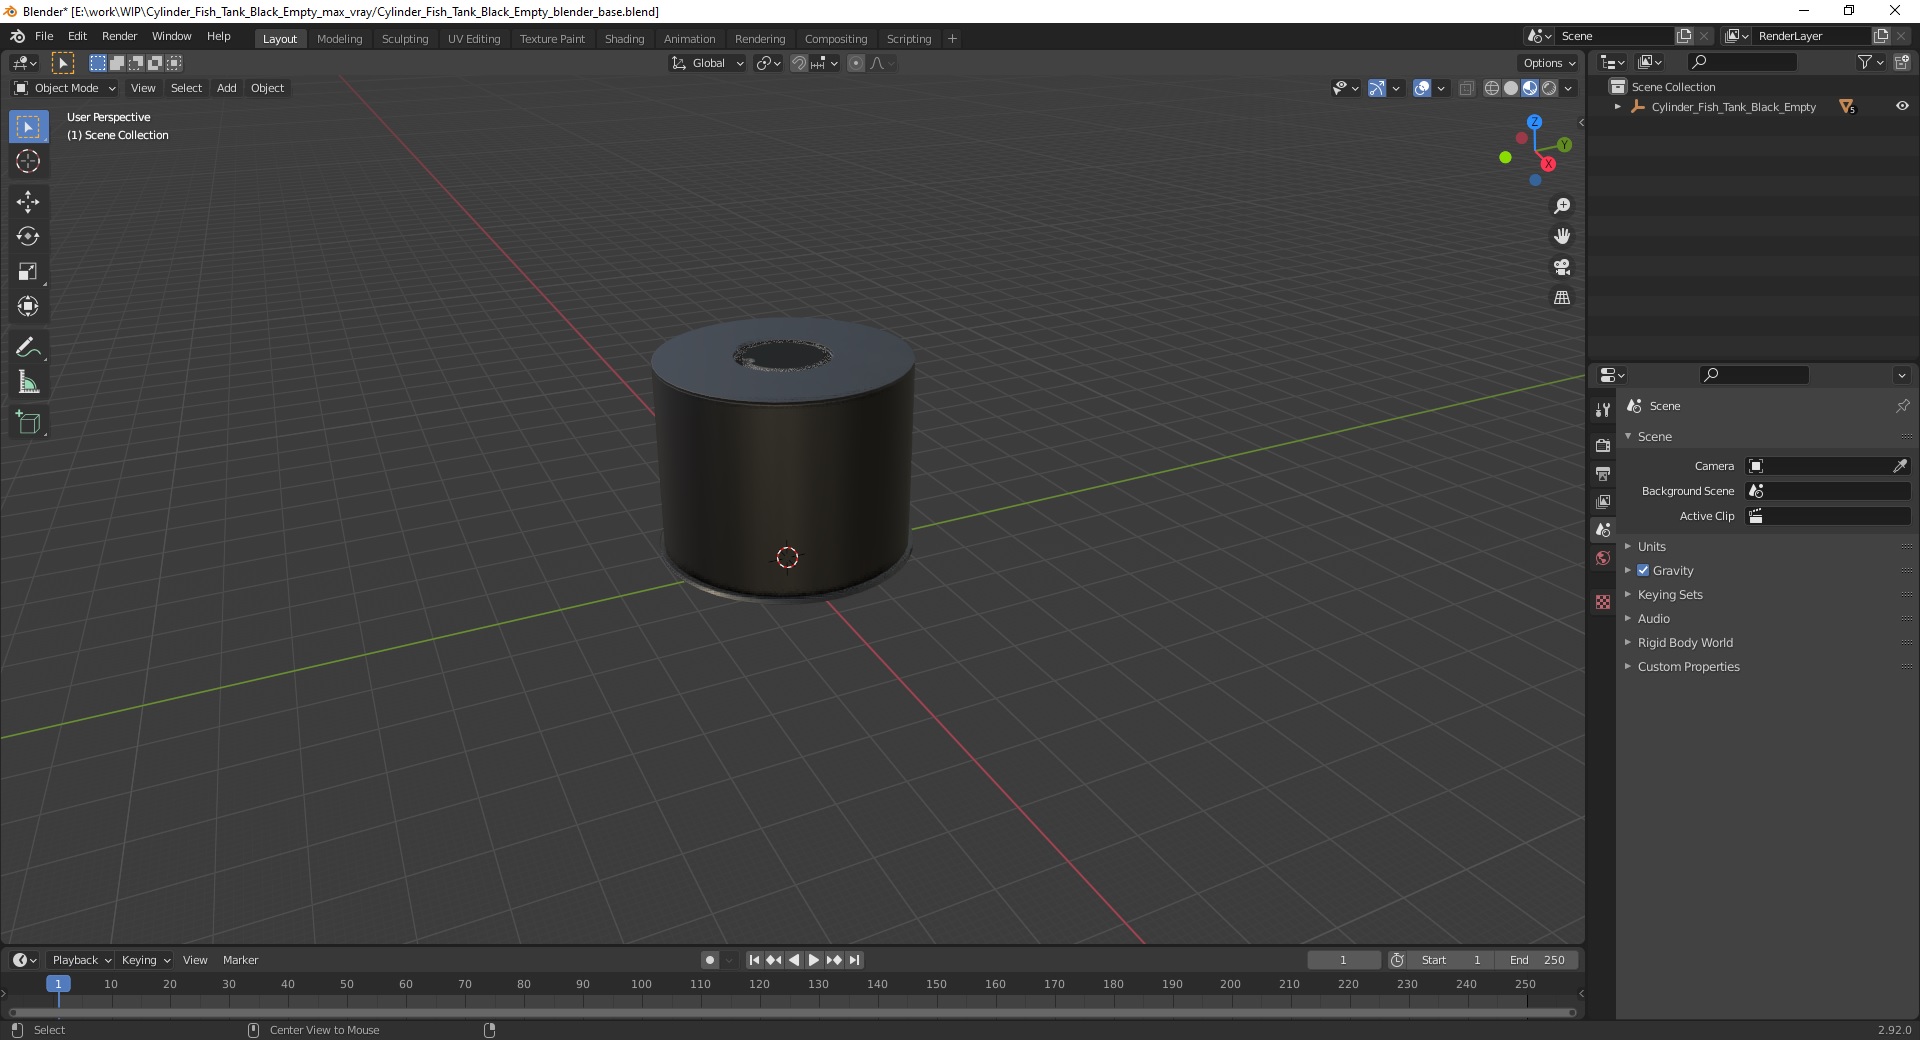Image resolution: width=1920 pixels, height=1040 pixels.
Task: Switch to solid viewport shading
Action: (1511, 88)
